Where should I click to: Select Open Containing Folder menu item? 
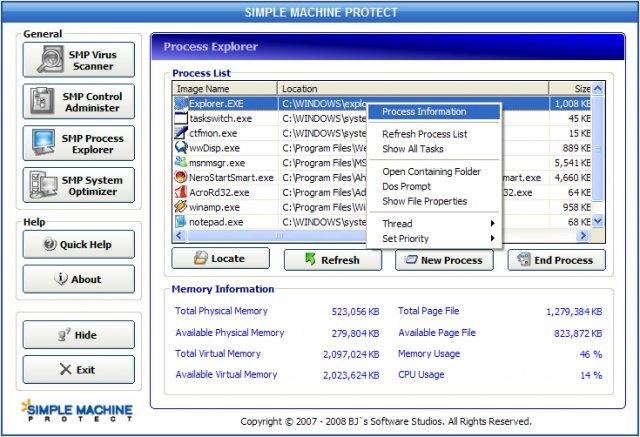pyautogui.click(x=434, y=172)
